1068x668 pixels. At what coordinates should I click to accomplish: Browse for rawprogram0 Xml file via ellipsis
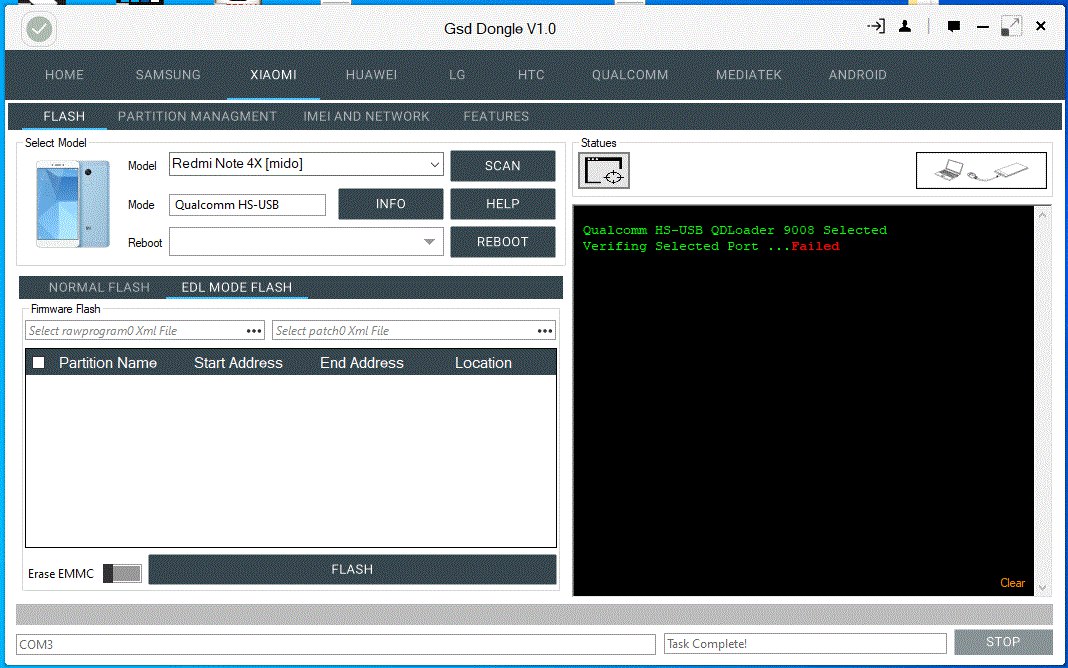point(254,331)
